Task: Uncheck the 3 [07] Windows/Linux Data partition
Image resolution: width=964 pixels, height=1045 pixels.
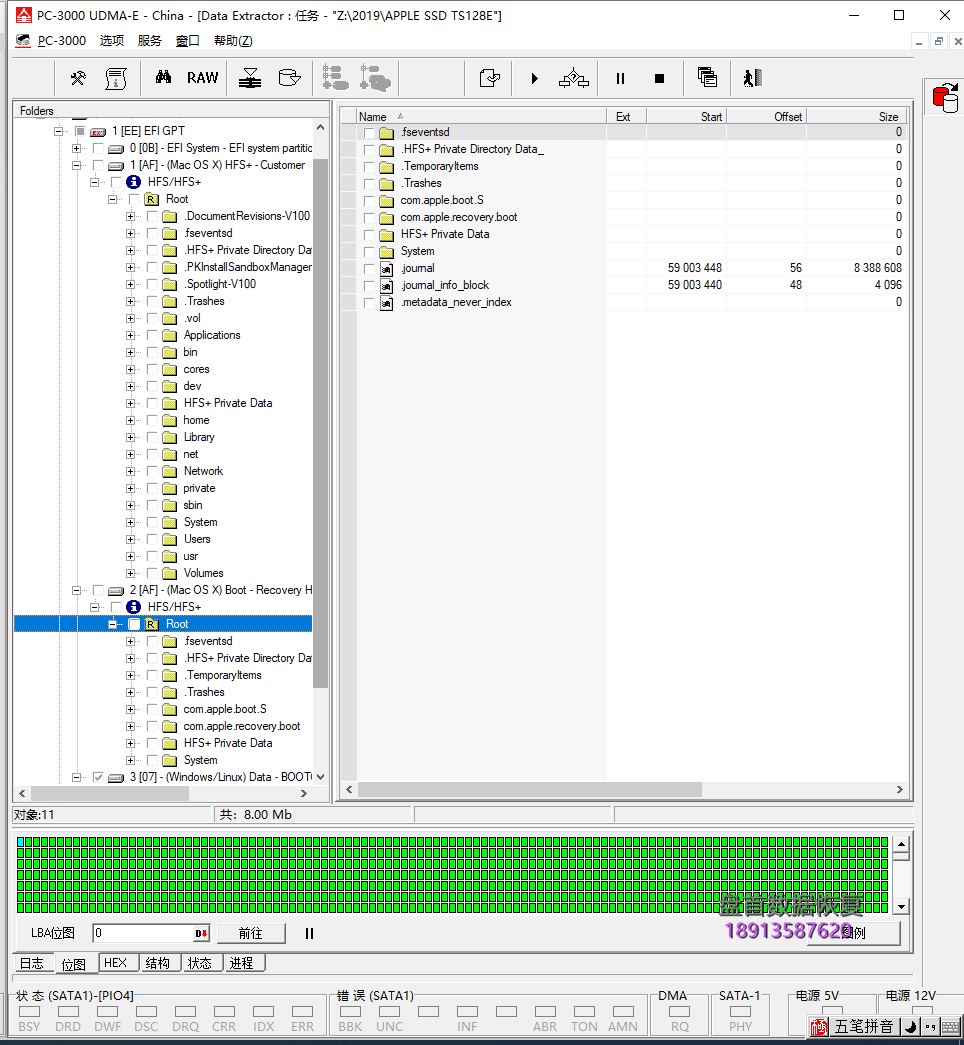Action: point(98,777)
